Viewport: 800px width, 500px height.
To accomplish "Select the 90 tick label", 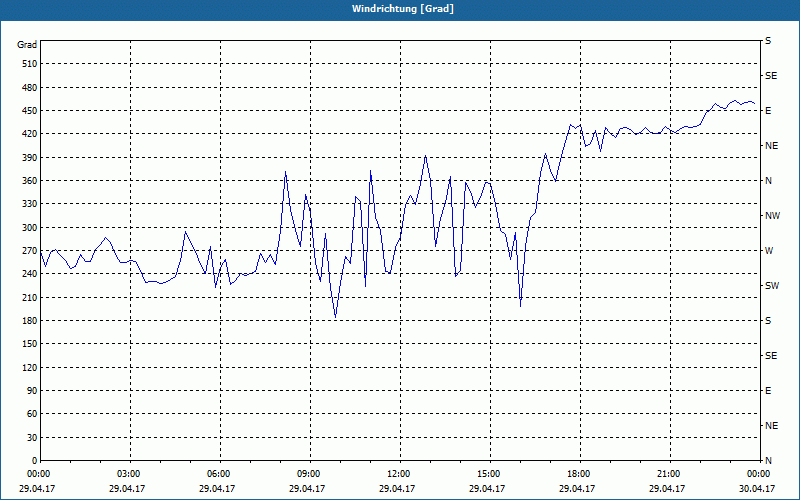I will point(32,391).
